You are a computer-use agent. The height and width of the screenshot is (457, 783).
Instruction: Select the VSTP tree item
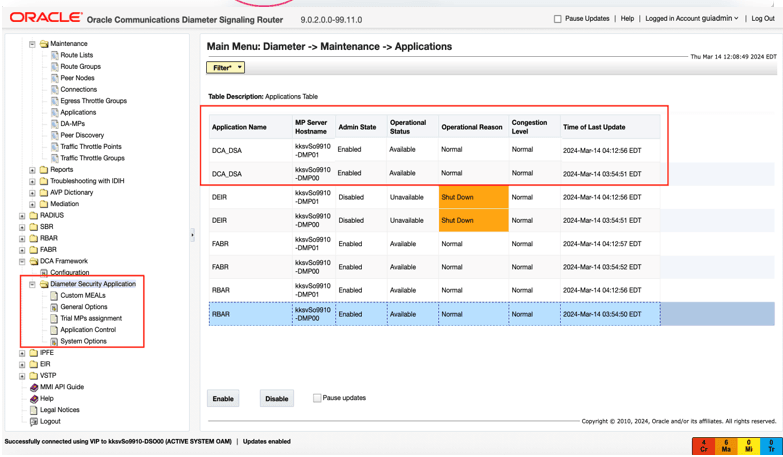[48, 376]
